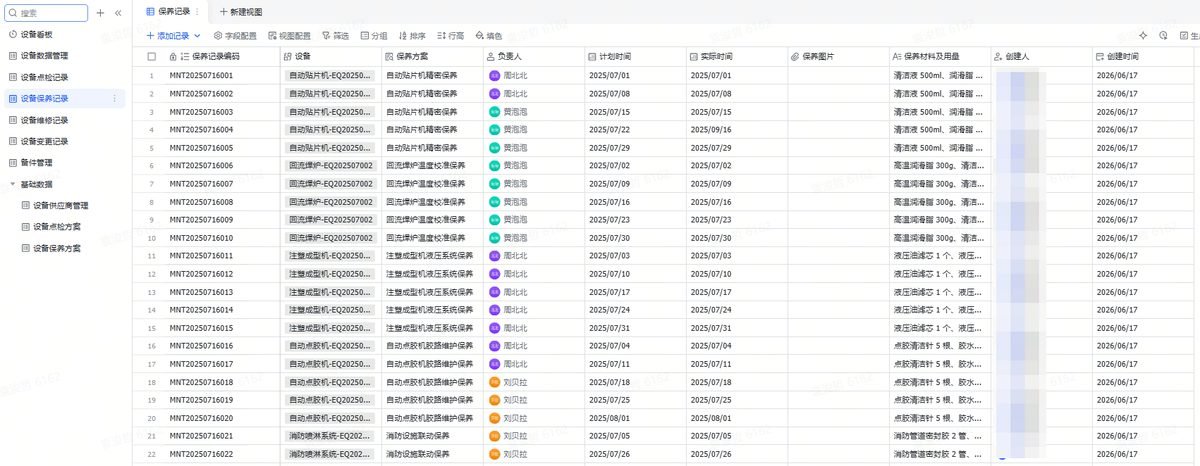Click the sparkle AI icon at the toolbar right
Viewport: 1200px width, 466px height.
click(1143, 35)
